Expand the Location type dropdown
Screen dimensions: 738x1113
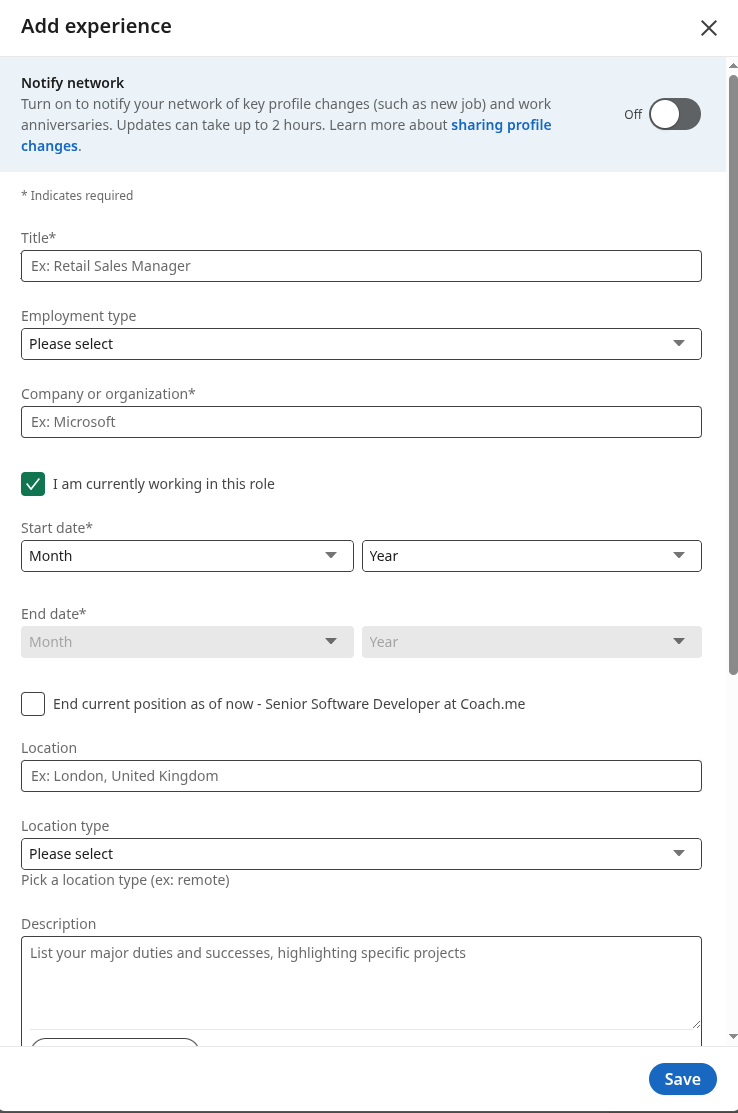pyautogui.click(x=361, y=854)
